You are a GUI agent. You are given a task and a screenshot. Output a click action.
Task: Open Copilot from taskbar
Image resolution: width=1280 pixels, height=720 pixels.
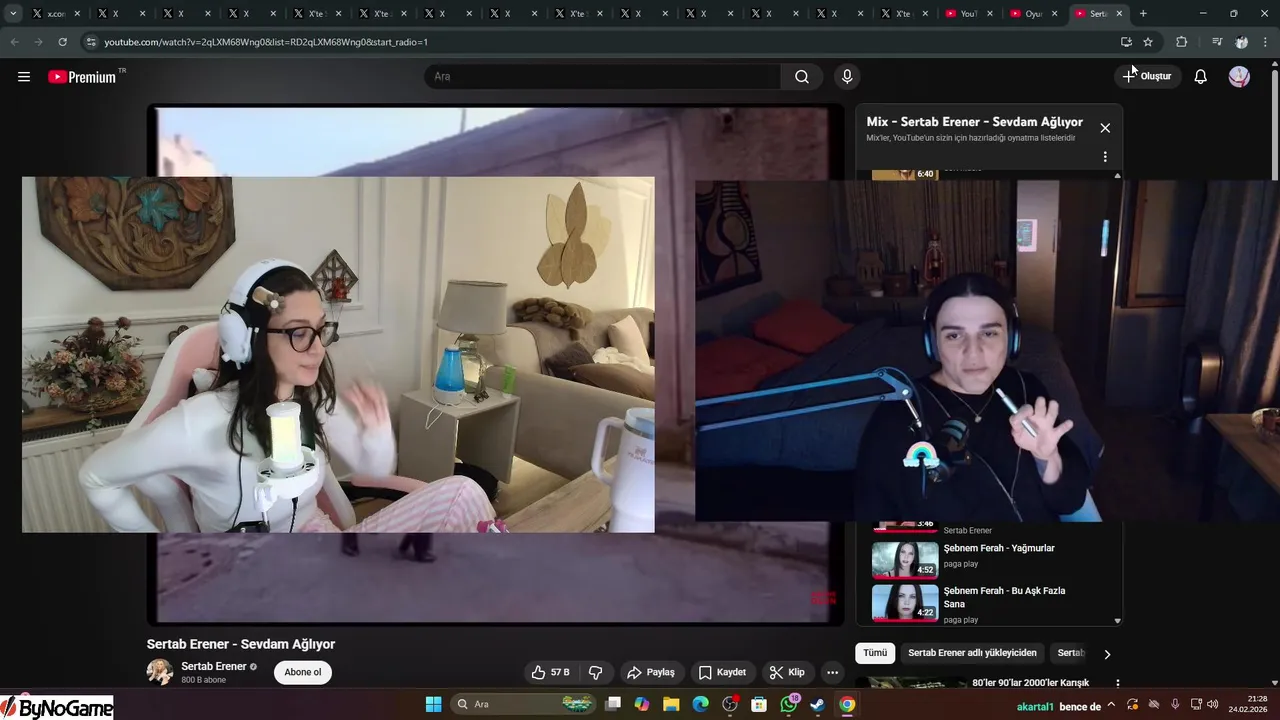pos(642,704)
